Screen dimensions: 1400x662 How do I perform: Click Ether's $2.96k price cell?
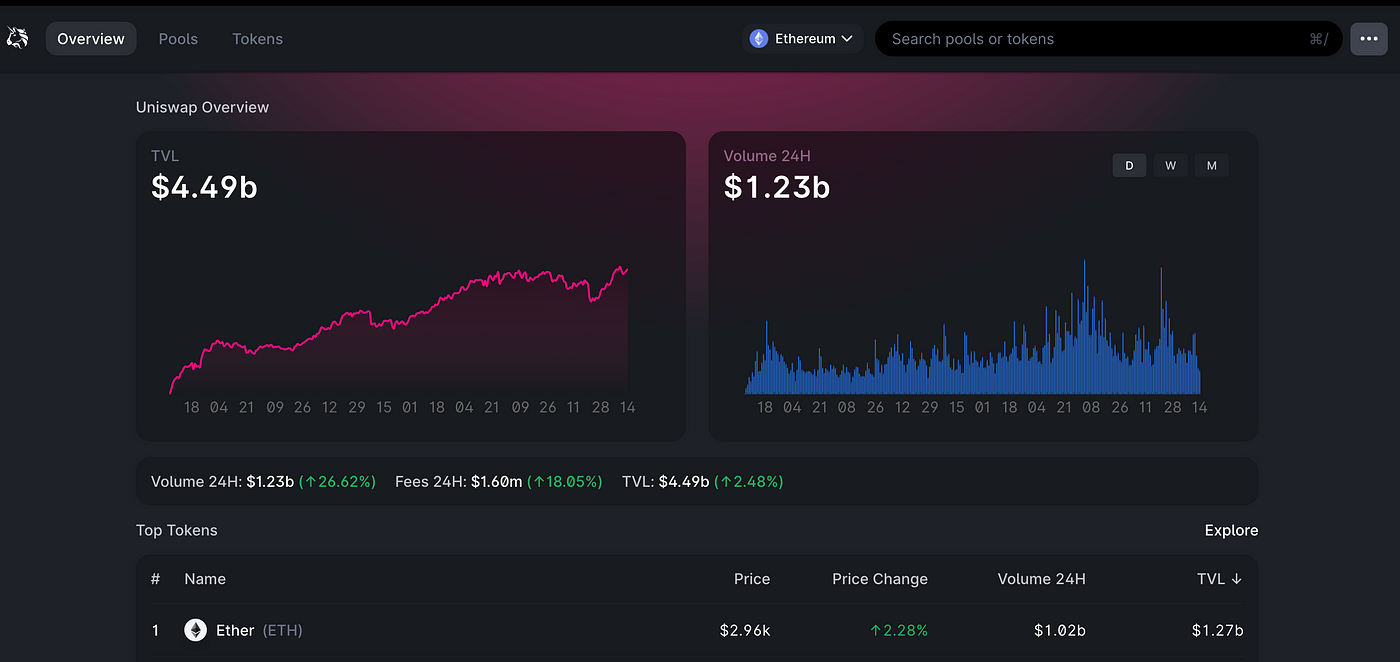coord(745,631)
